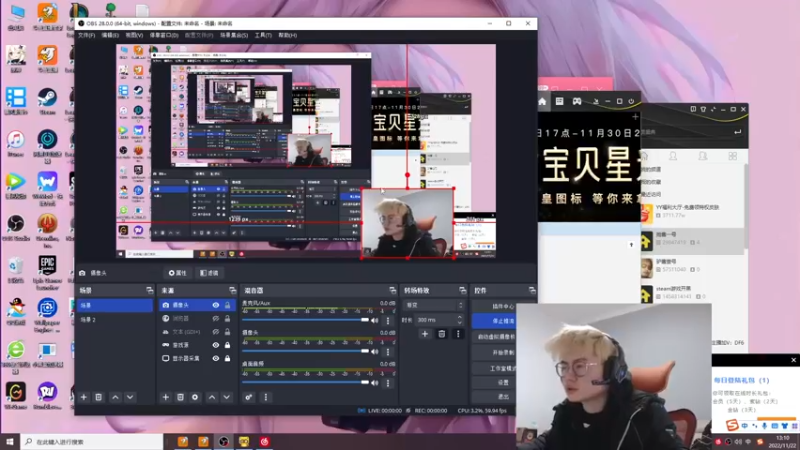Move selected source up in the list
The height and width of the screenshot is (450, 800).
point(212,397)
